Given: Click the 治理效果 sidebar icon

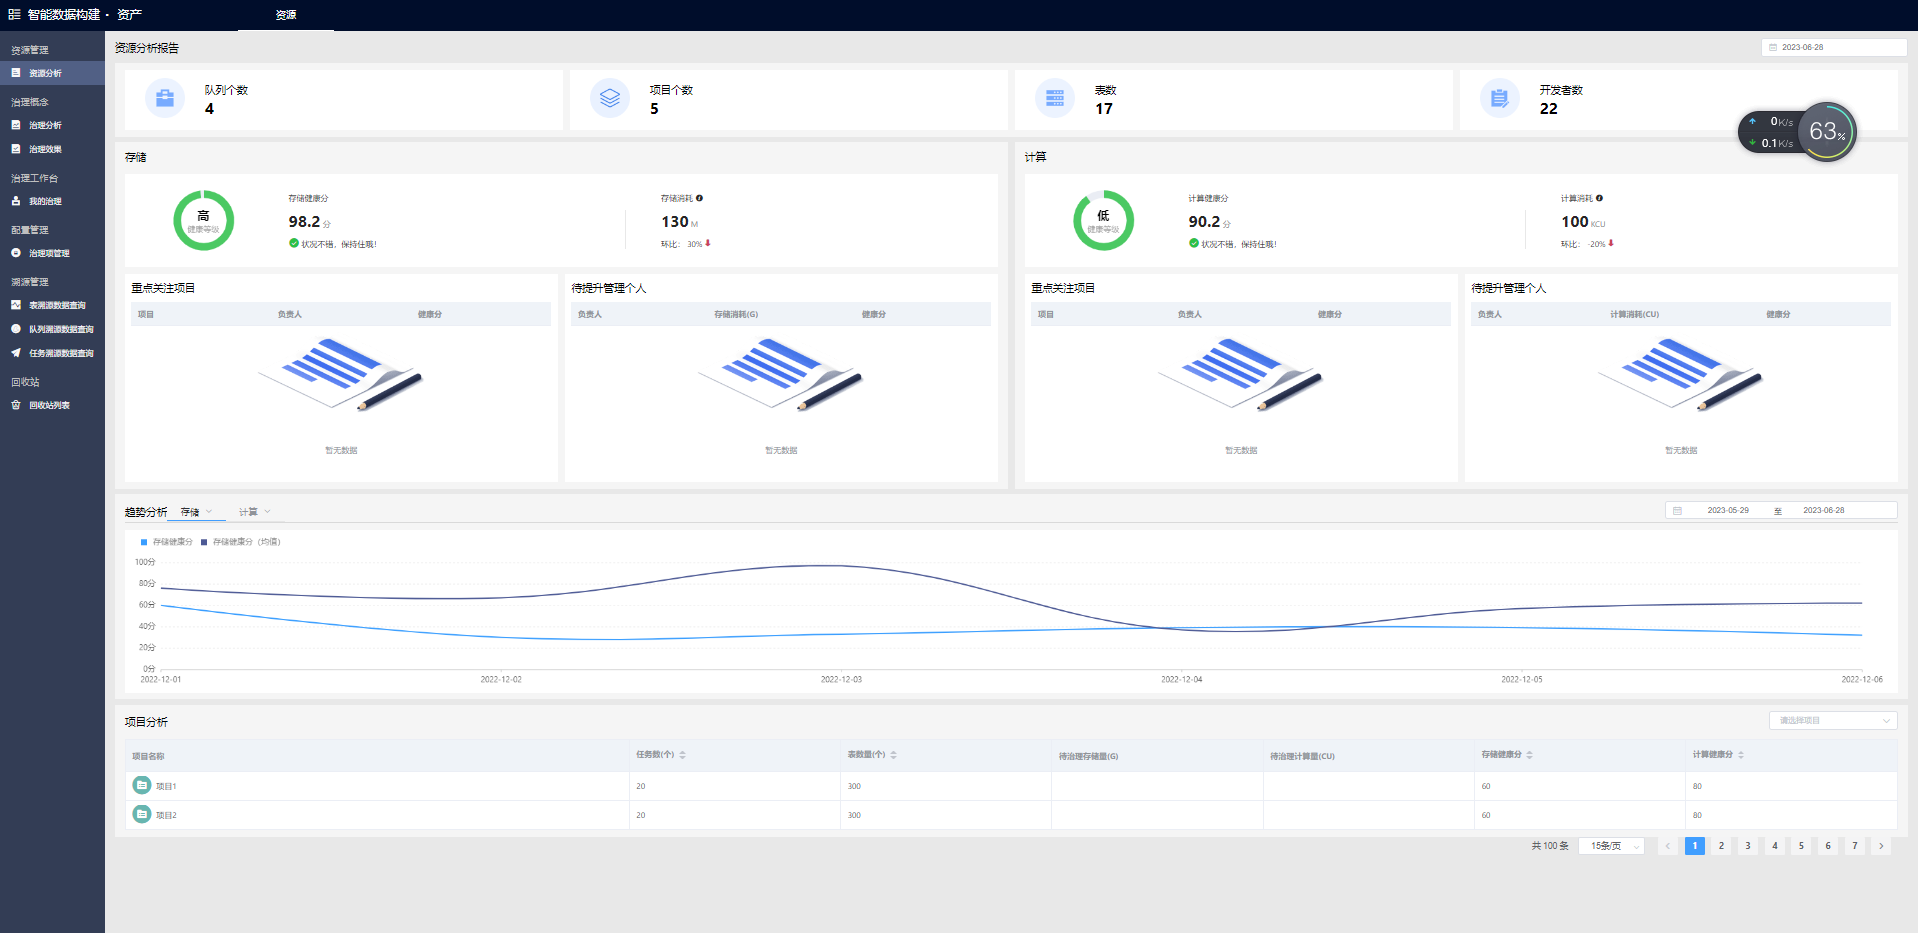Looking at the screenshot, I should [16, 149].
